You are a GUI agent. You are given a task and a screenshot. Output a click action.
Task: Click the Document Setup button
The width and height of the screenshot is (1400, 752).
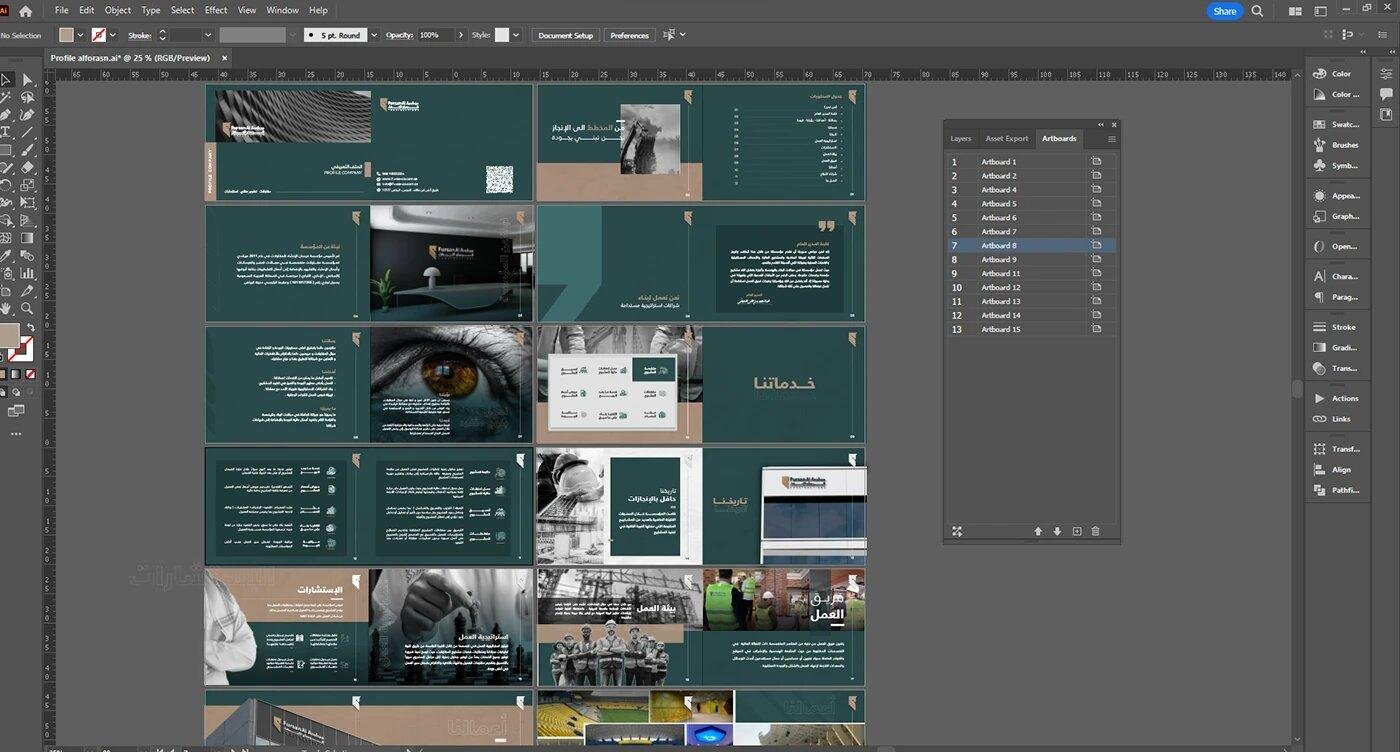(x=565, y=35)
